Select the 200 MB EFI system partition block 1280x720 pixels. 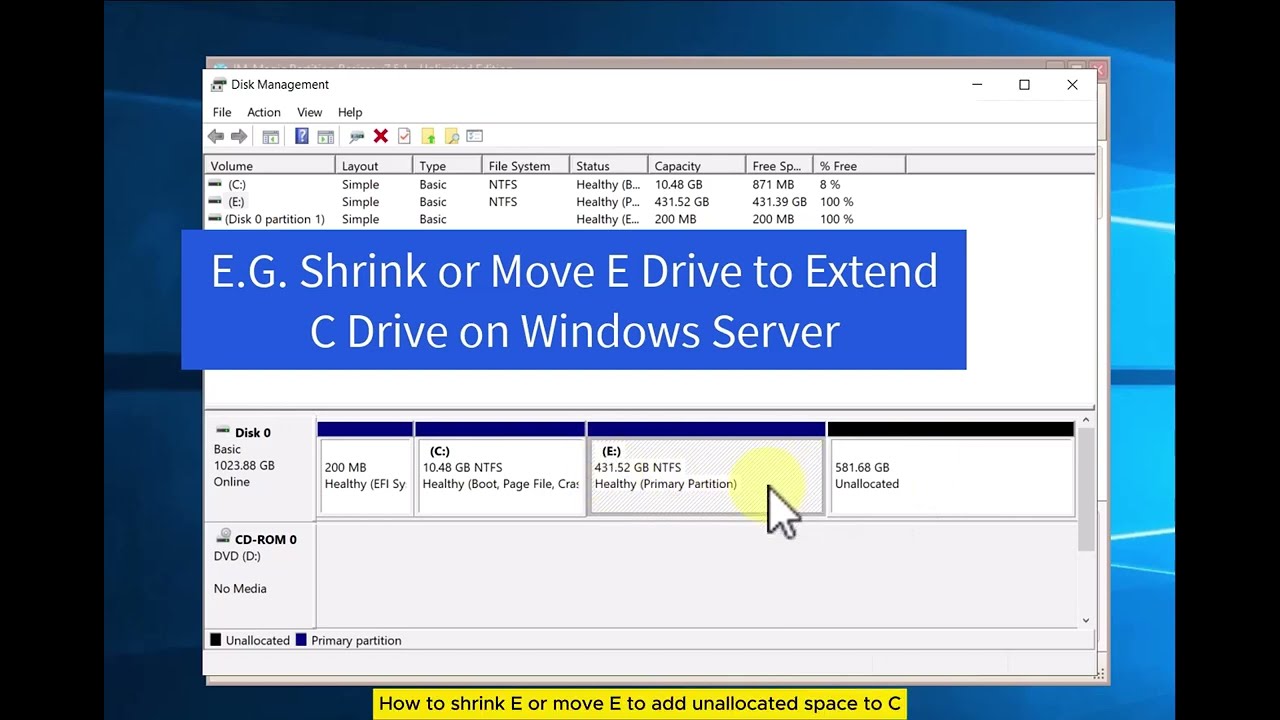coord(365,469)
